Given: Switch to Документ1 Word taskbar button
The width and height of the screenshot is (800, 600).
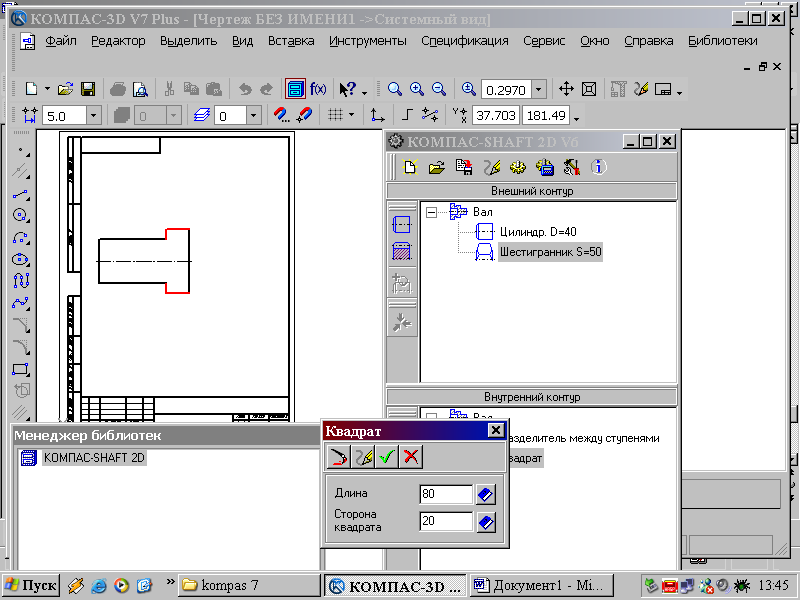Looking at the screenshot, I should (x=542, y=585).
